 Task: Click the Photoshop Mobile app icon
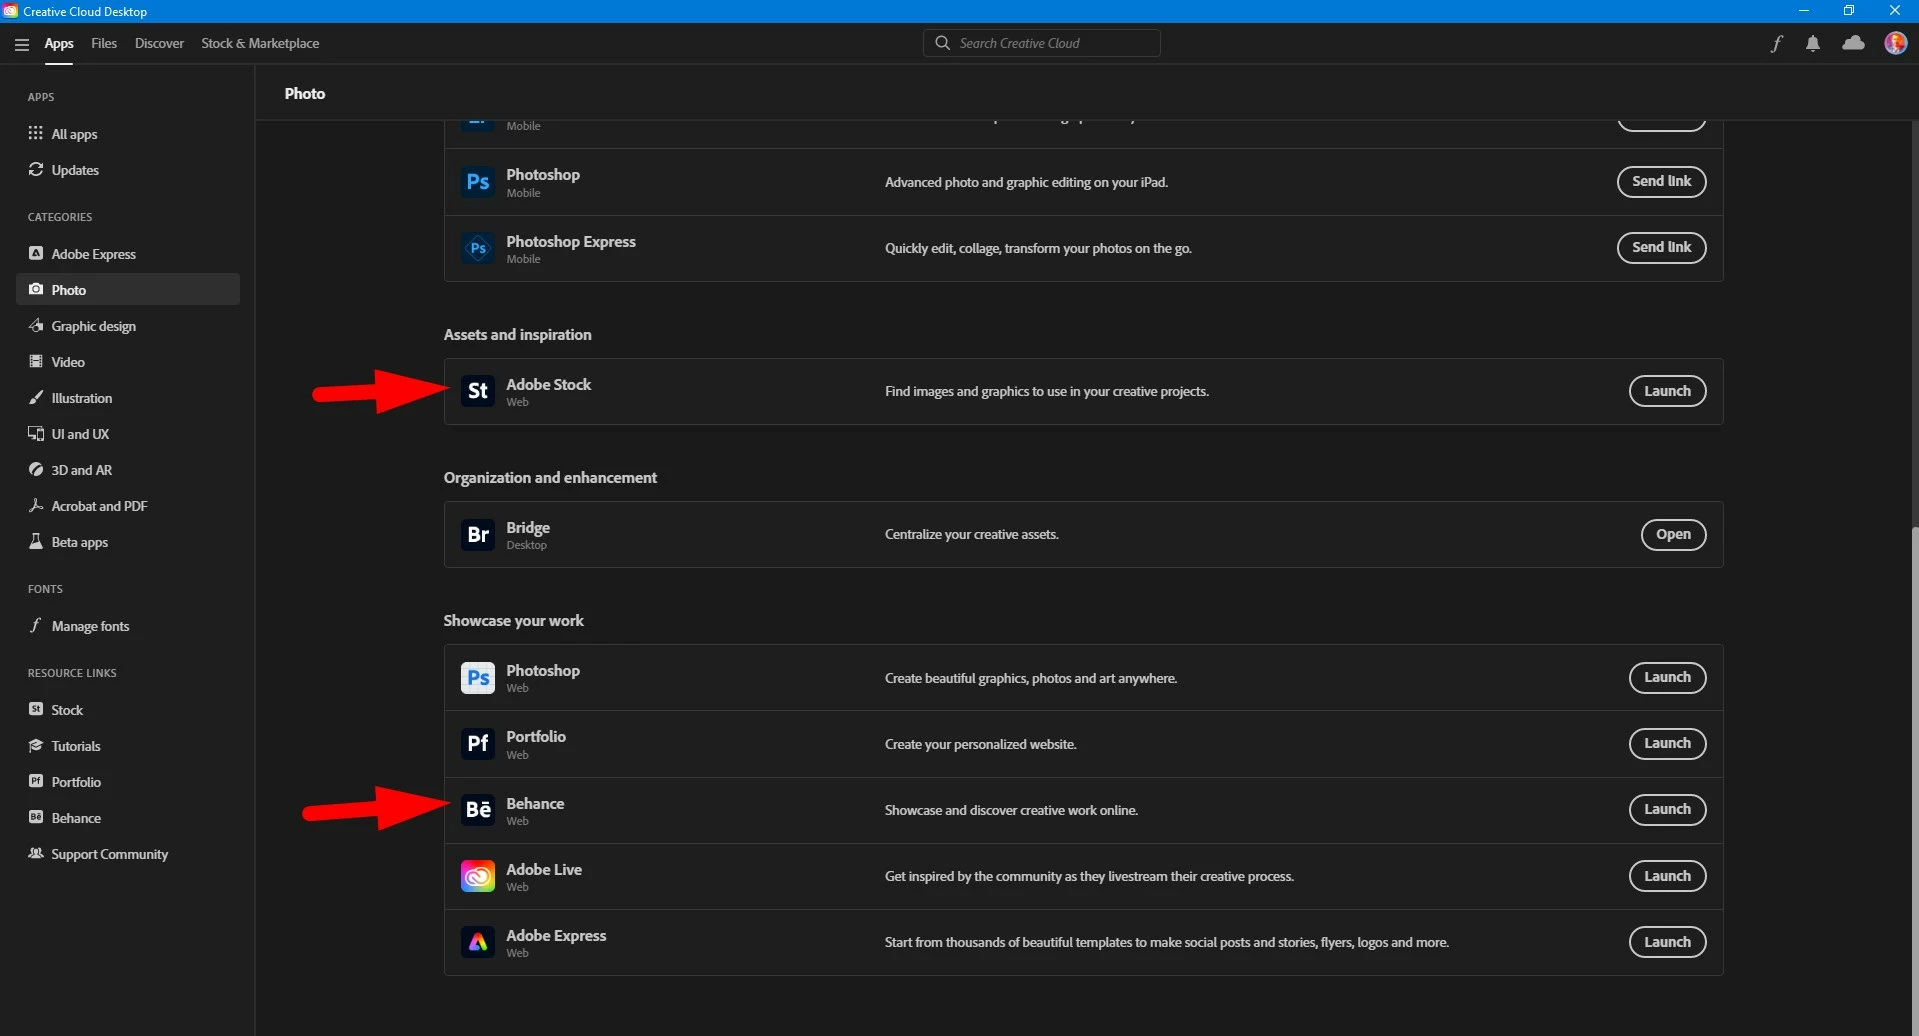[478, 182]
